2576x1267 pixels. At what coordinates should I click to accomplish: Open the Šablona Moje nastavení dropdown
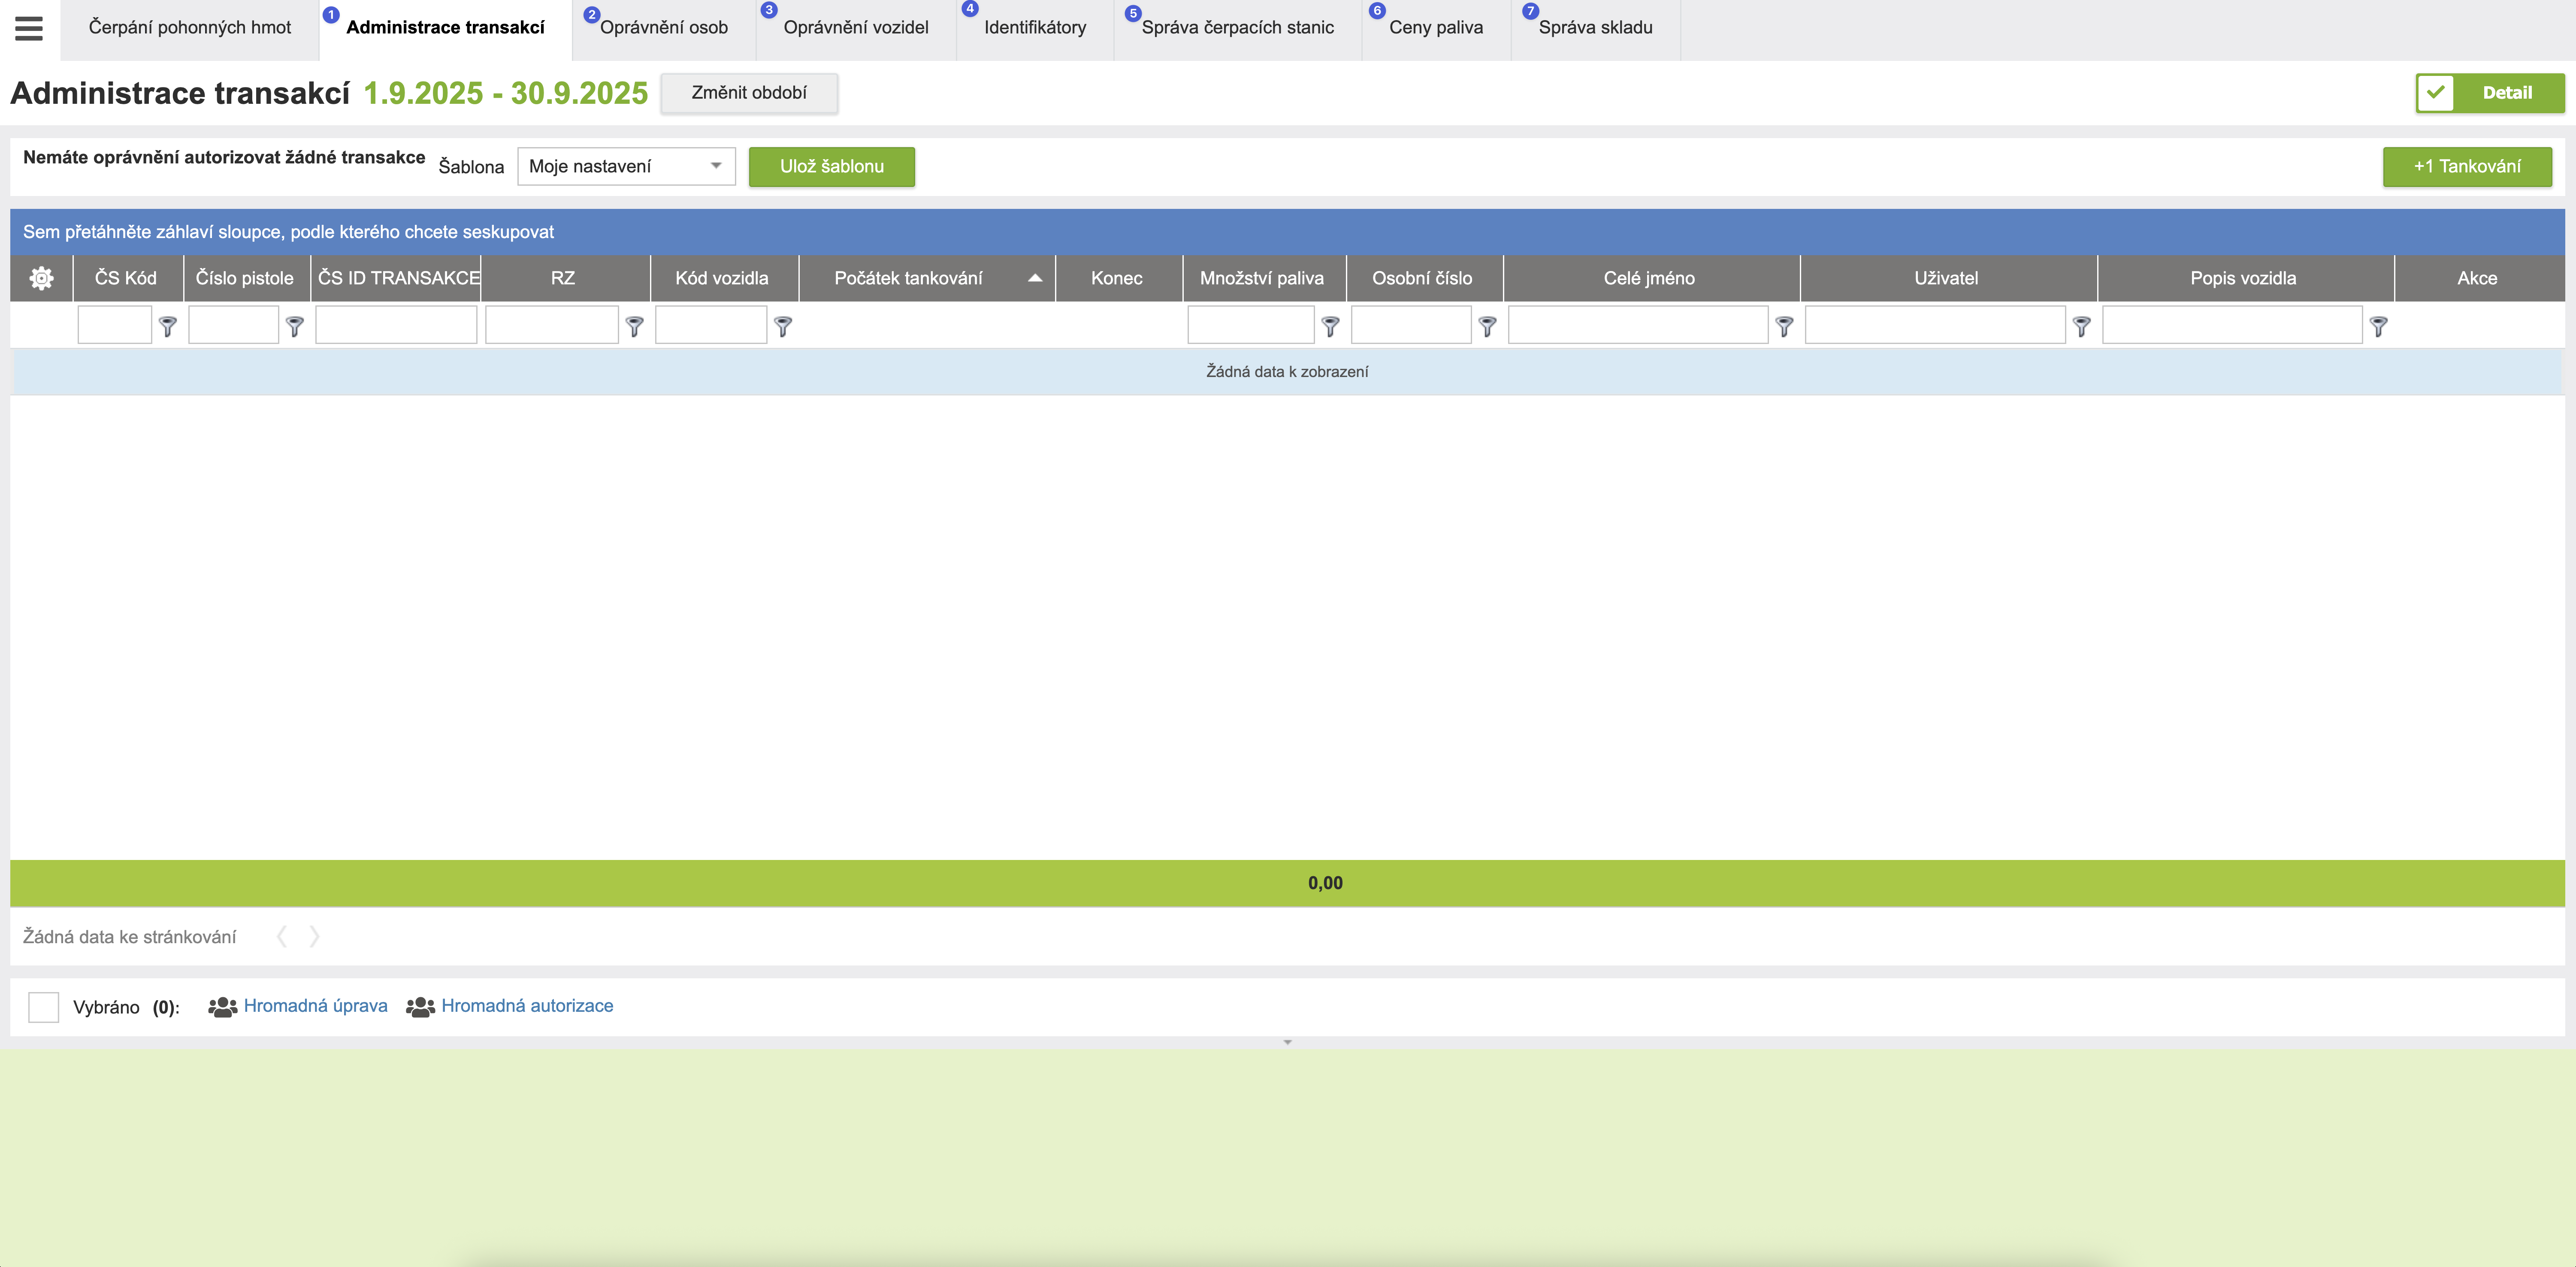626,166
